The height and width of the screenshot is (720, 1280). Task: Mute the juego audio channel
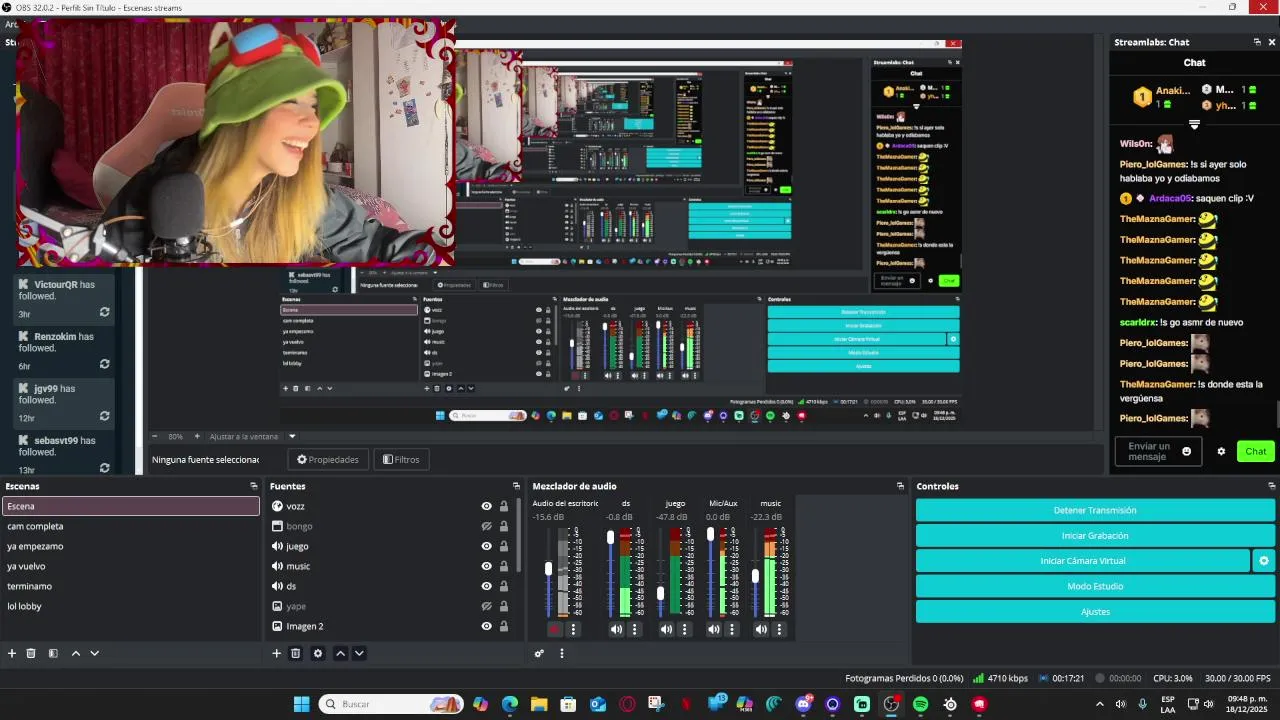coord(666,629)
